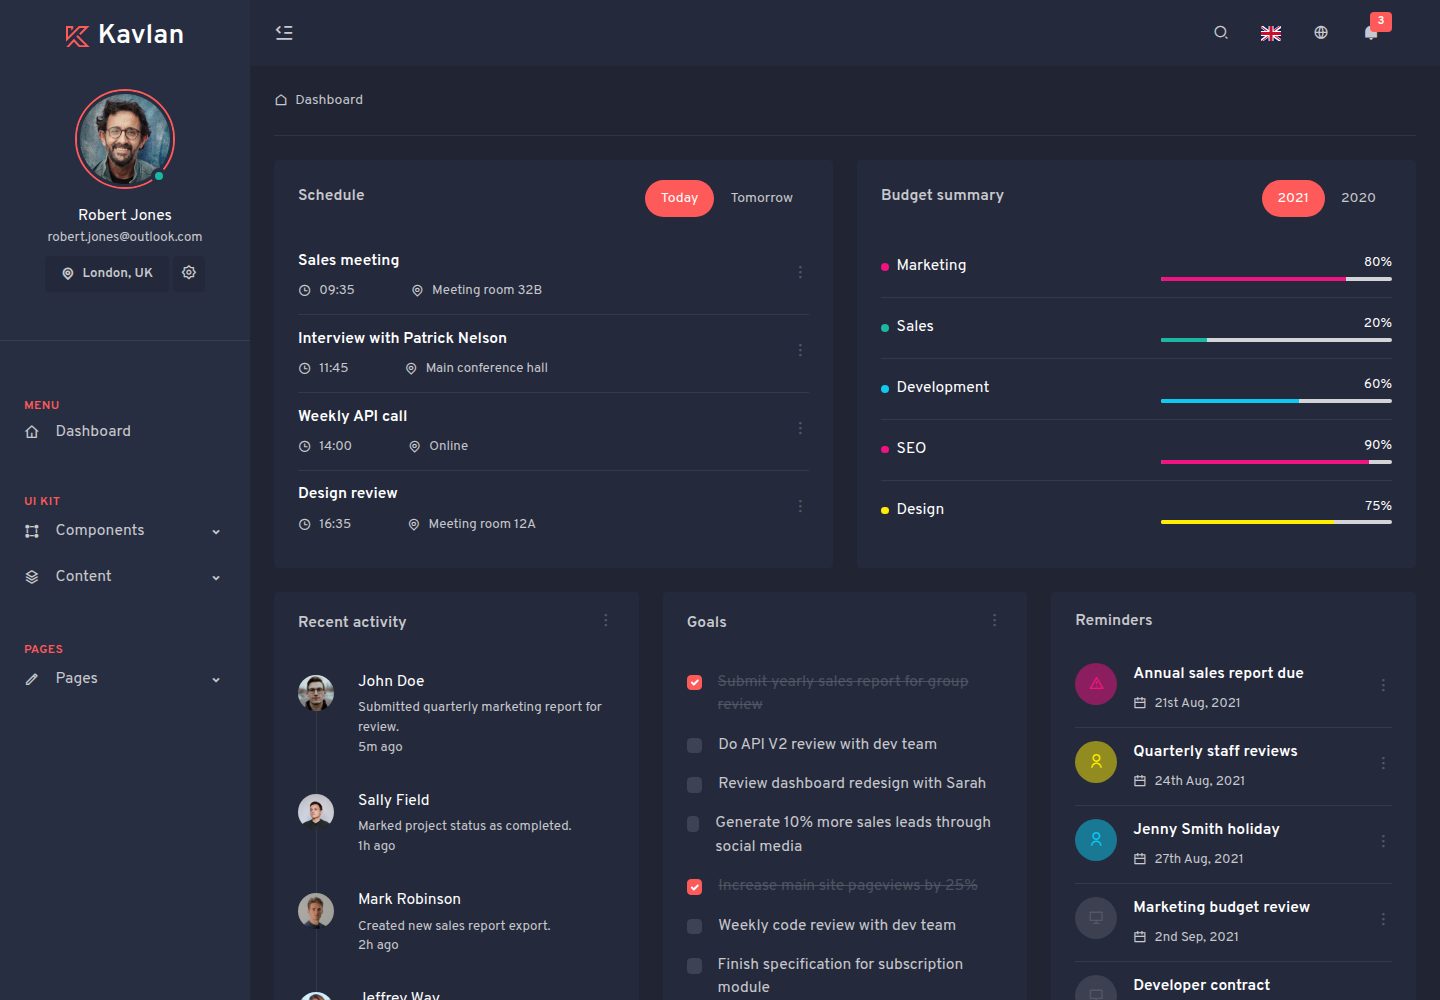The image size is (1440, 1000).
Task: Expand the Components menu
Action: [124, 530]
